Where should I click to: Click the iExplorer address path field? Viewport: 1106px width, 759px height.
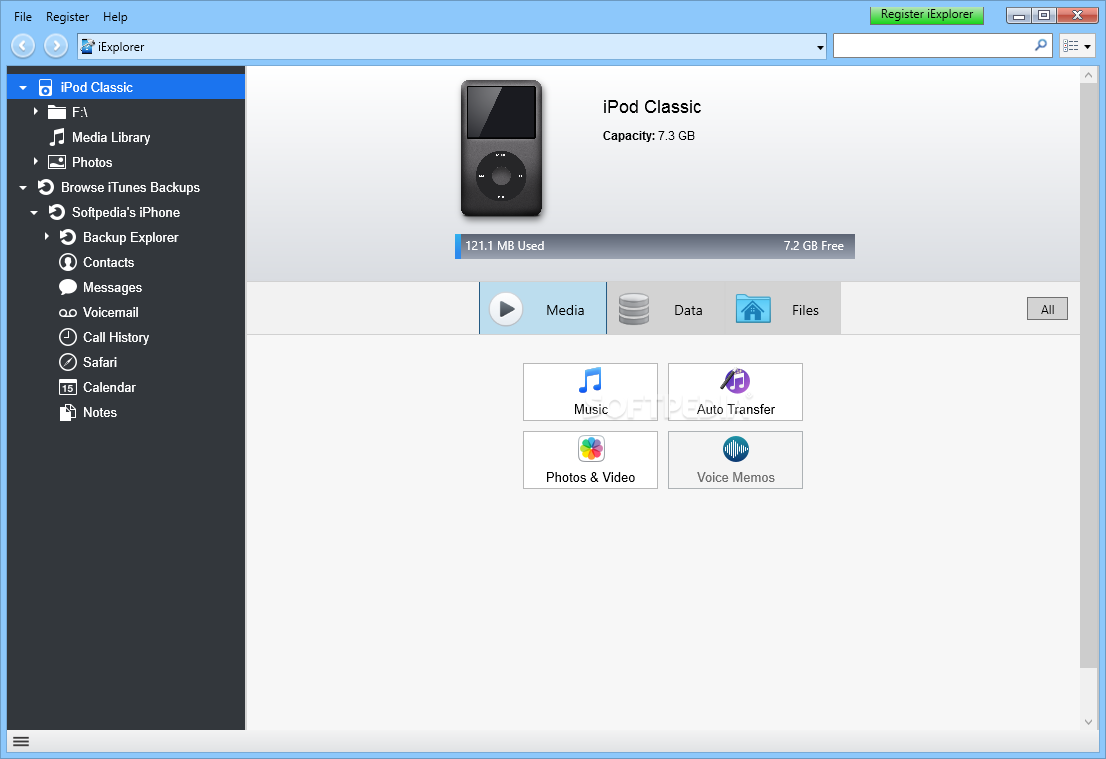(451, 47)
